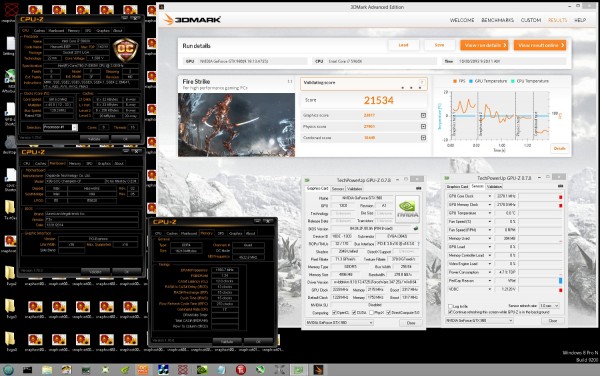This screenshot has height=376, width=600.
Task: Open the Power Consumption sensor dropdown
Action: pos(489,272)
